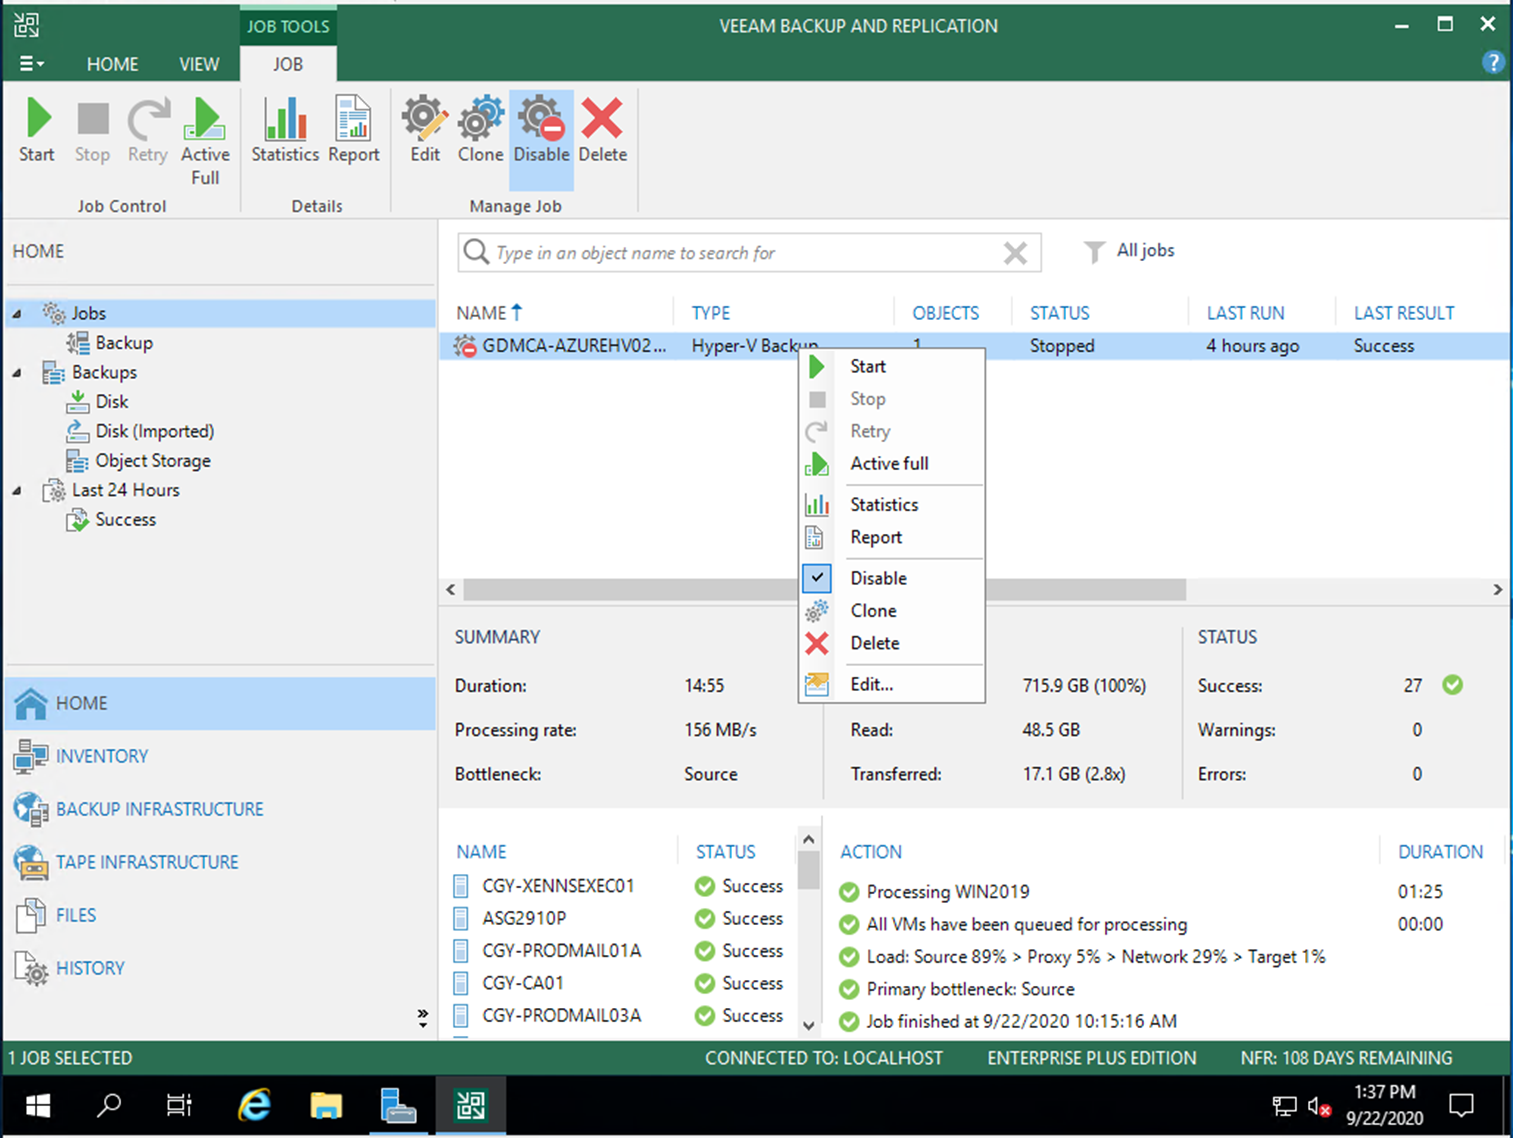
Task: Open File Explorer from taskbar
Action: tap(326, 1105)
